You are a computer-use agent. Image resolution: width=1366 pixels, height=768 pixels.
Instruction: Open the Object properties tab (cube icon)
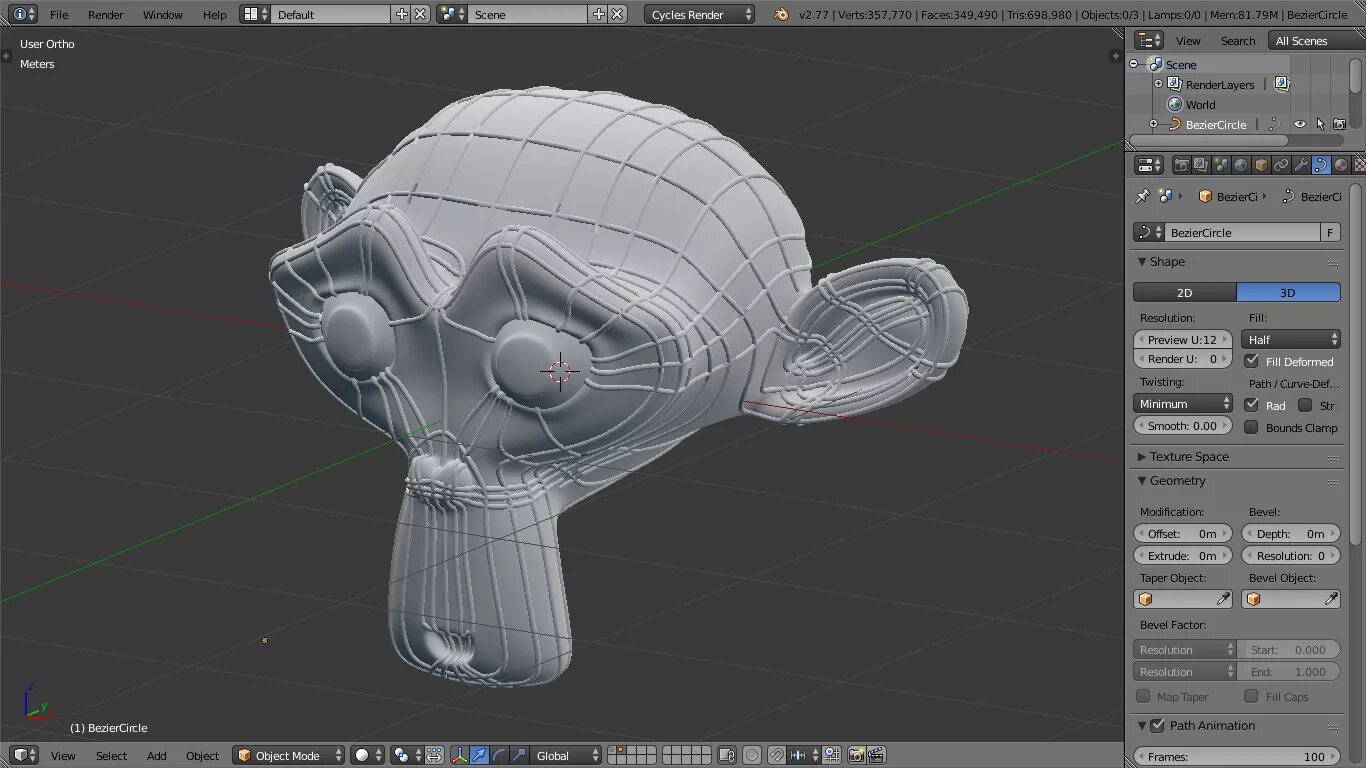pyautogui.click(x=1261, y=165)
